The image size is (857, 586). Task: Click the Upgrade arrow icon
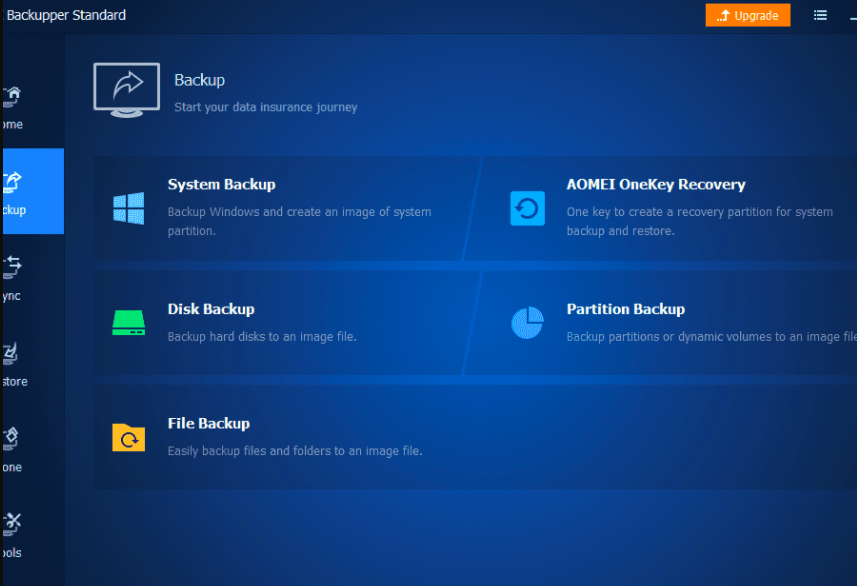[724, 15]
